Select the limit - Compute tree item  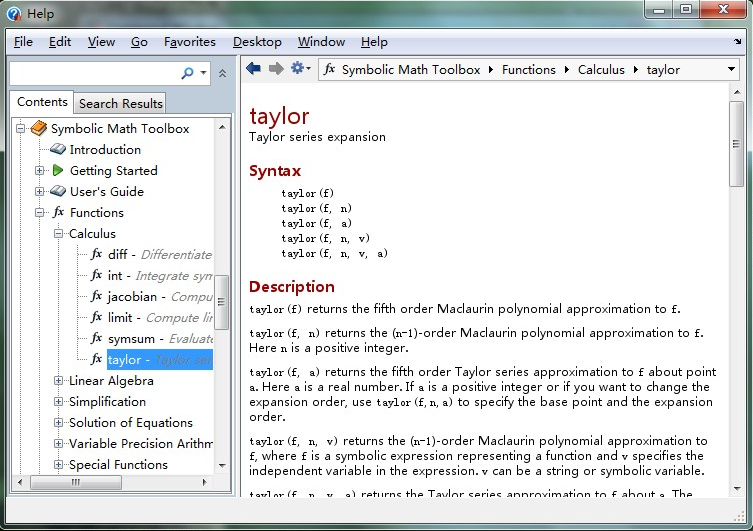160,318
